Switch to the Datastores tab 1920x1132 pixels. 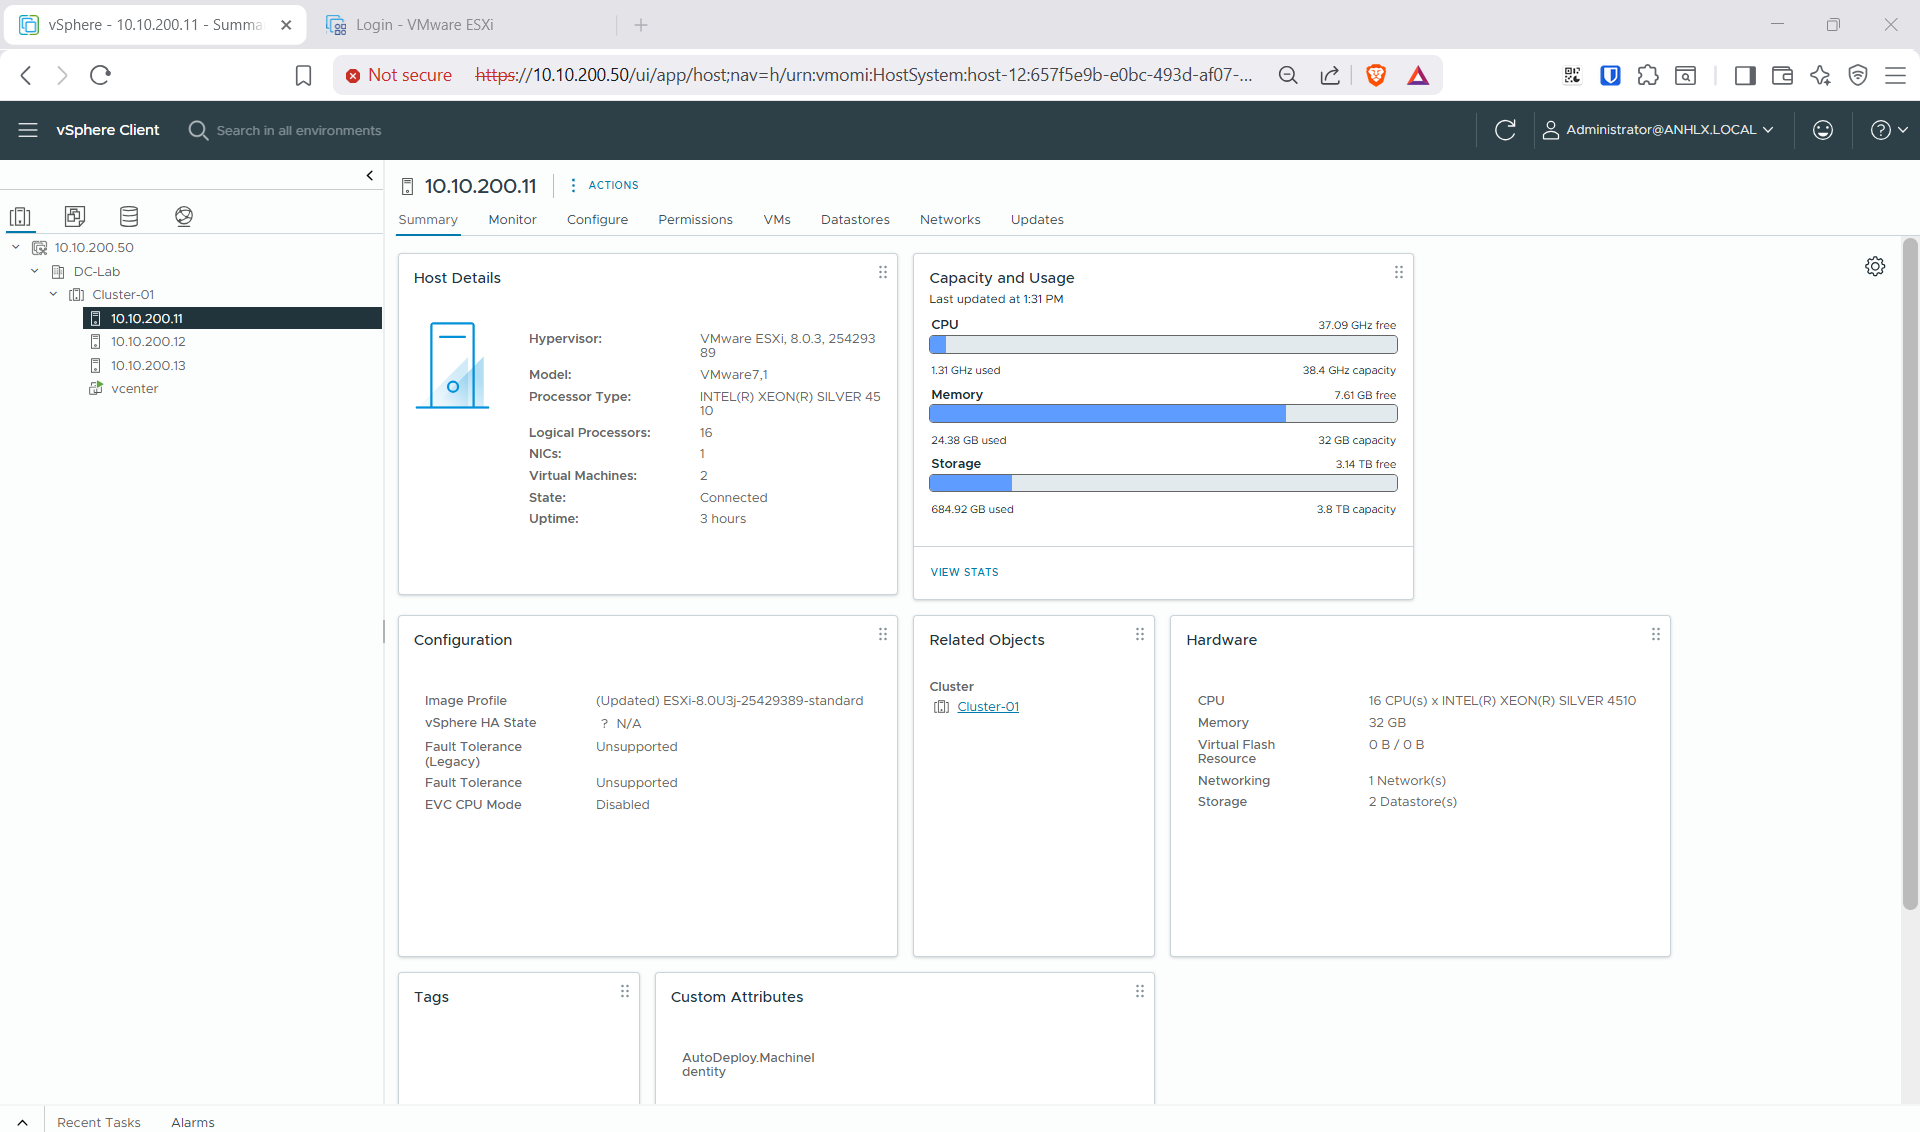coord(855,220)
